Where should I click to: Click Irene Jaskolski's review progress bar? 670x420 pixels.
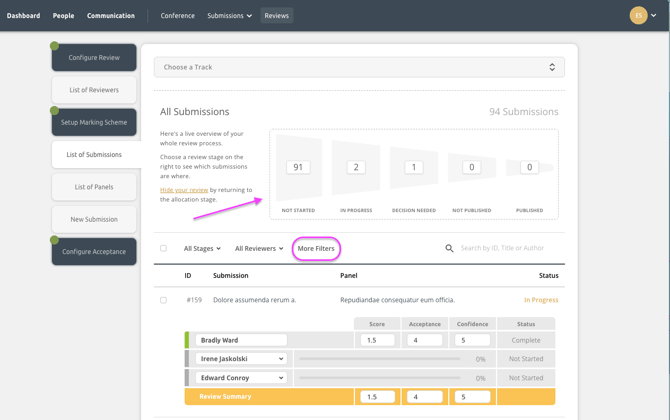[380, 358]
